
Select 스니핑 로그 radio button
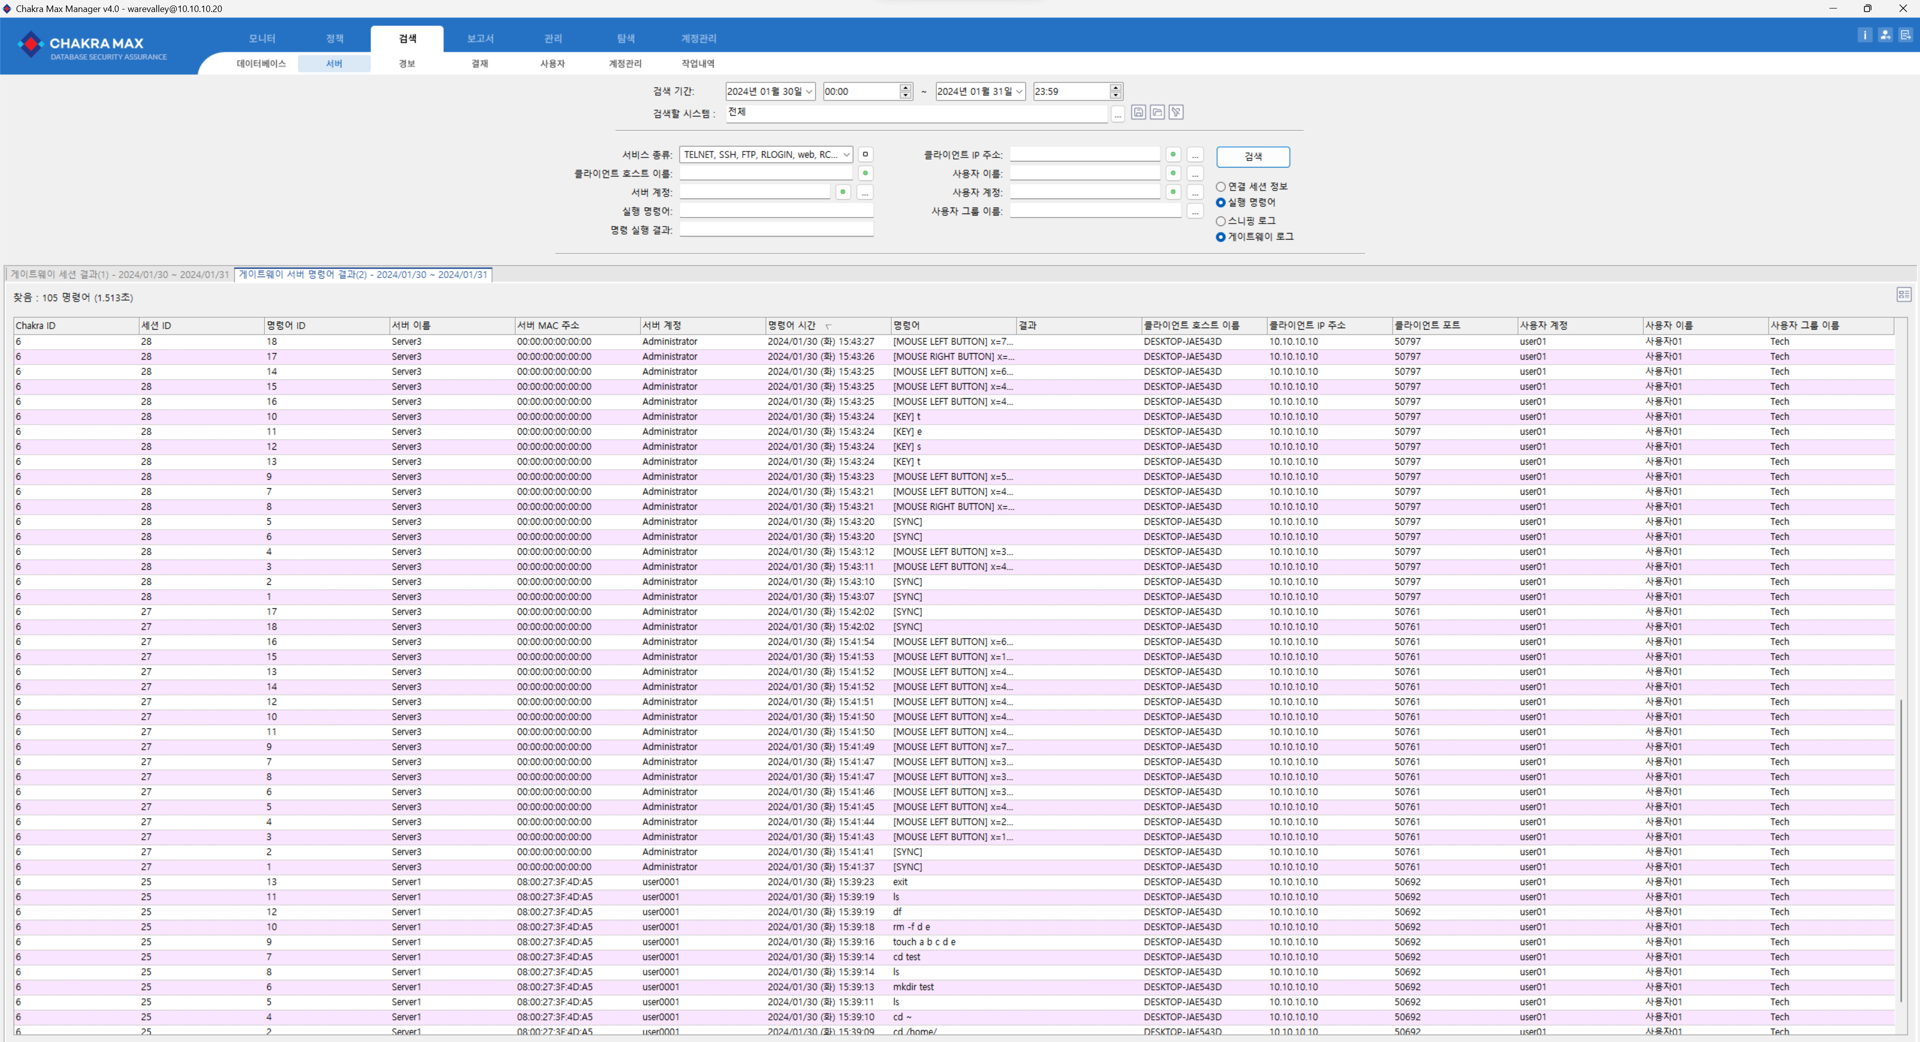point(1221,221)
